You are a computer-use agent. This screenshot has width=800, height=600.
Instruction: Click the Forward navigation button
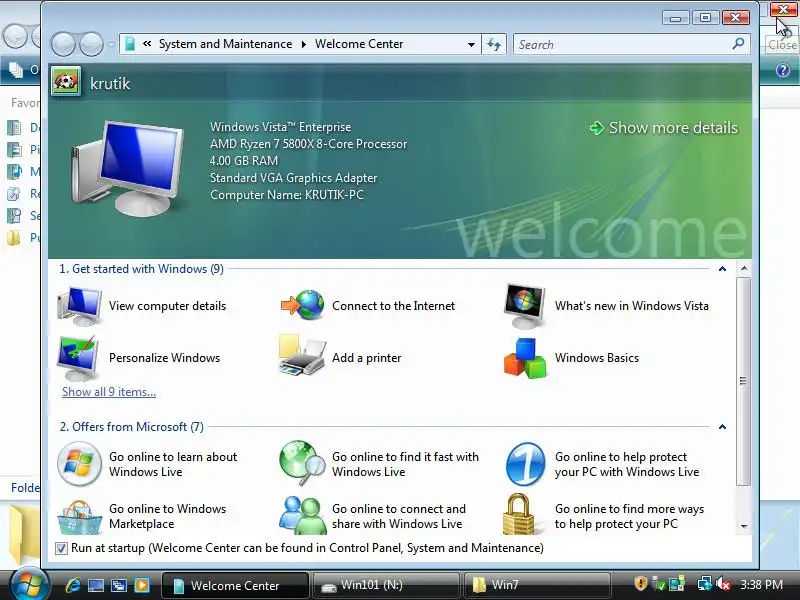pyautogui.click(x=92, y=44)
